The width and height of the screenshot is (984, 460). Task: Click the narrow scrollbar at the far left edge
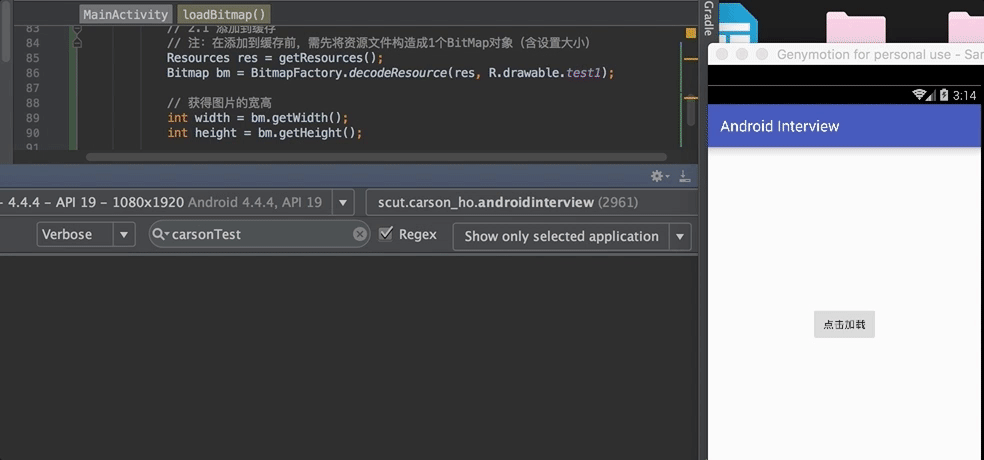(x=5, y=31)
